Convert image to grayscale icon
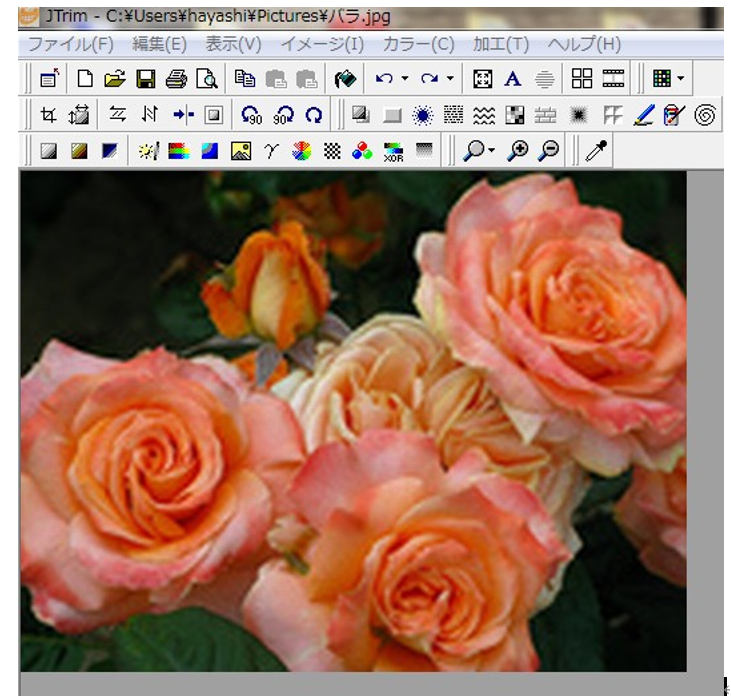Viewport: 731px width, 700px height. [x=48, y=151]
